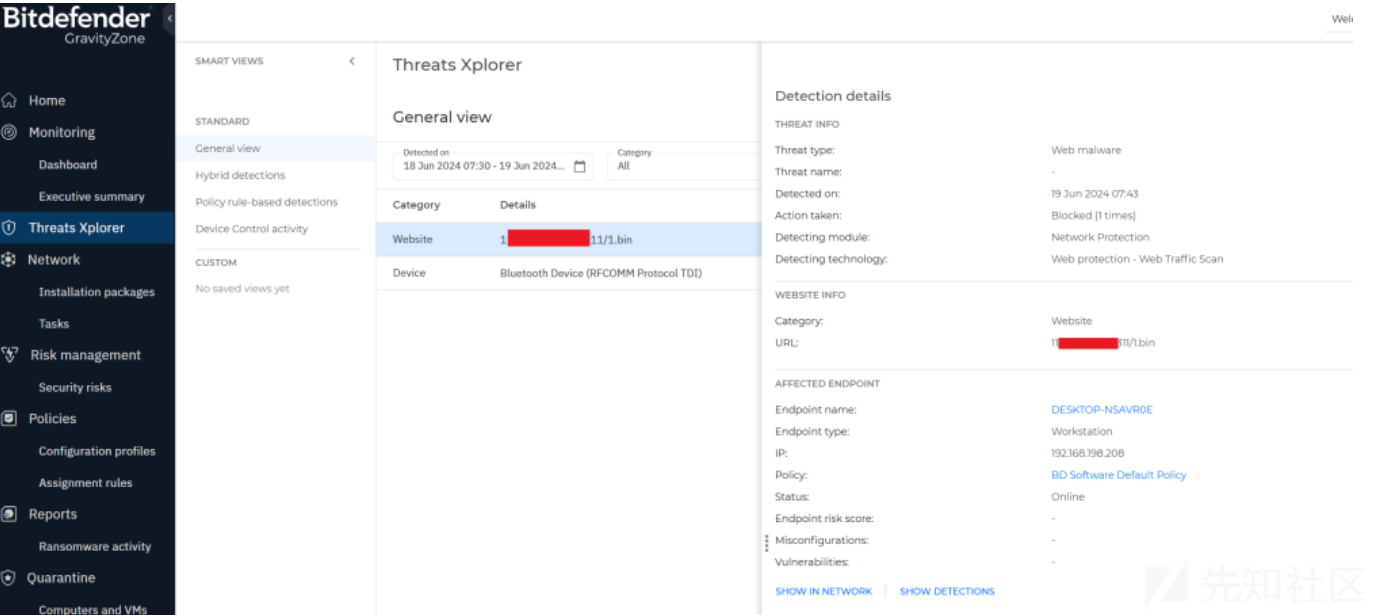Click the Bitdefender GravityZone logo
1385x615 pixels.
point(77,25)
